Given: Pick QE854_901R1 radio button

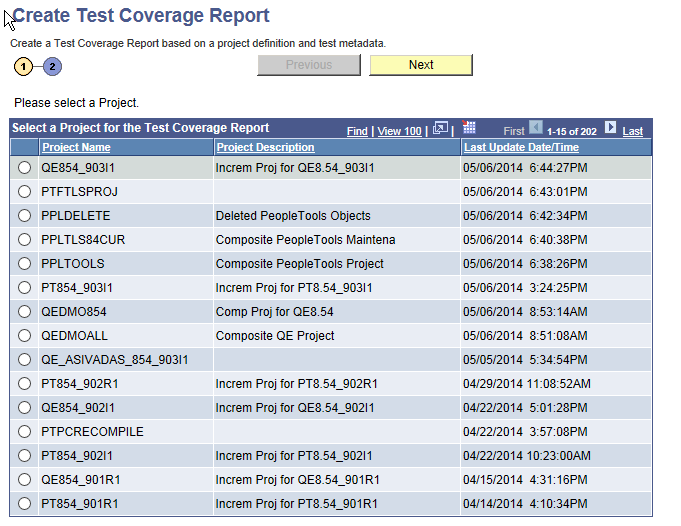Looking at the screenshot, I should [24, 480].
